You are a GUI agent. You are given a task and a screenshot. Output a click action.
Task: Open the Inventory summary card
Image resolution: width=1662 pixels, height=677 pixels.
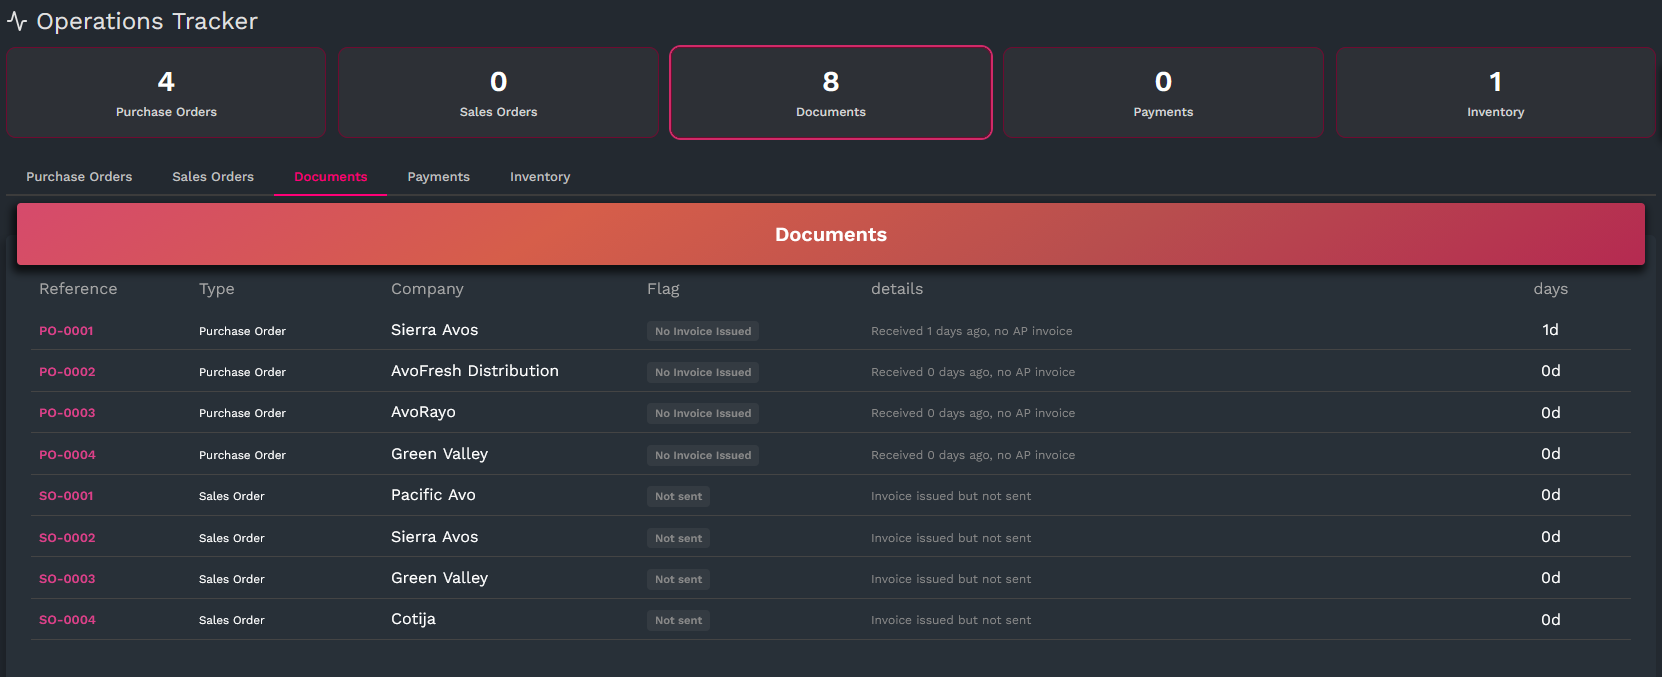1495,92
